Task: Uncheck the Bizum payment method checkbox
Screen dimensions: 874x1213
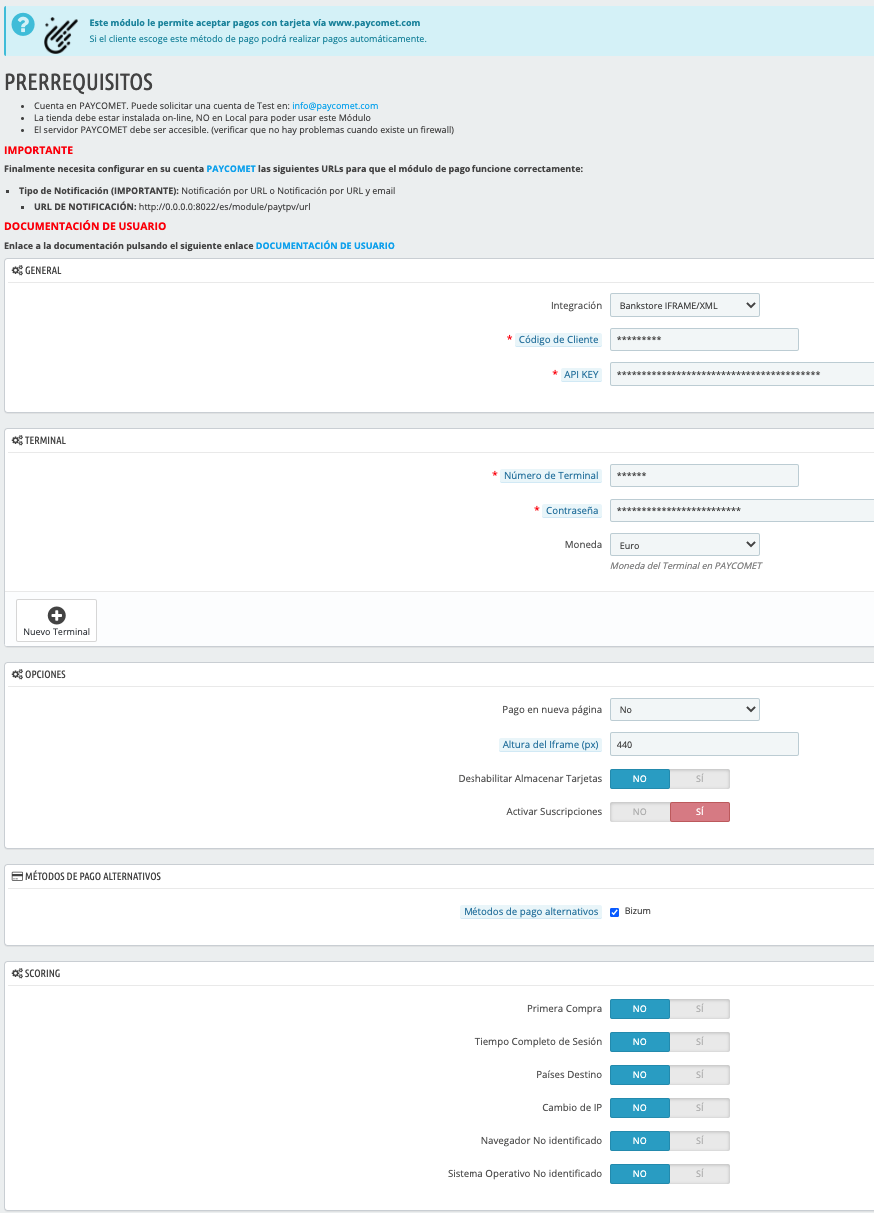Action: pyautogui.click(x=615, y=912)
